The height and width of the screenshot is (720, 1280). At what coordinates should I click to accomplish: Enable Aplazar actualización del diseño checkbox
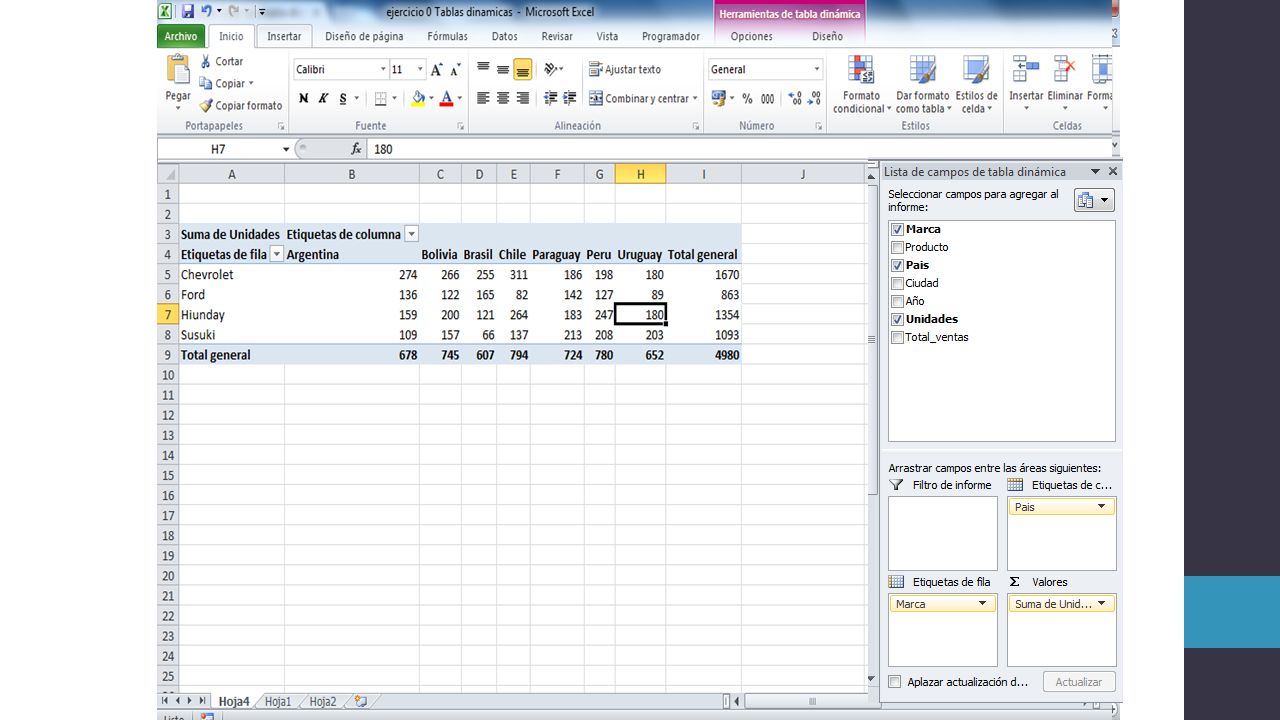tap(895, 682)
